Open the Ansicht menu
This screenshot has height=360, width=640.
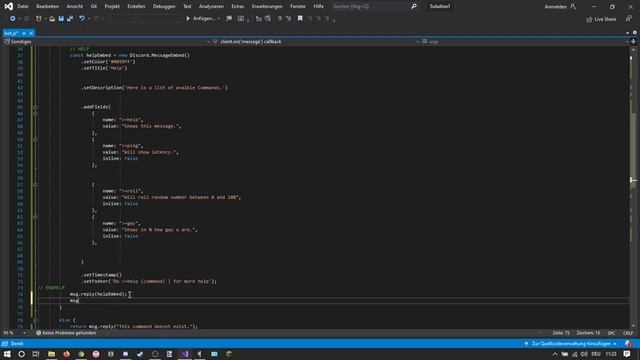75,7
